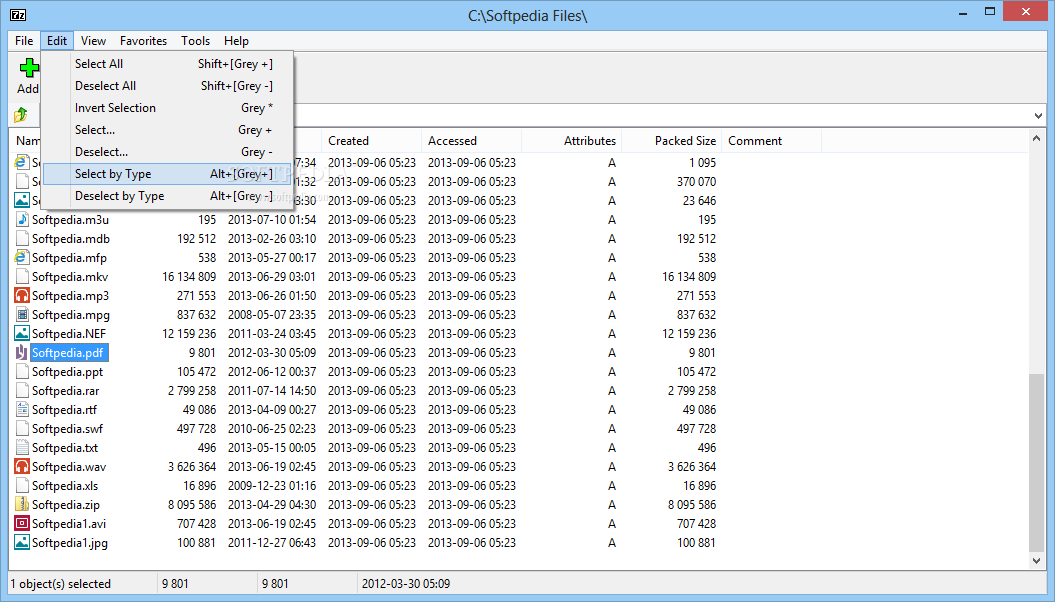Click the file icon of Softpedia.swf

22,428
